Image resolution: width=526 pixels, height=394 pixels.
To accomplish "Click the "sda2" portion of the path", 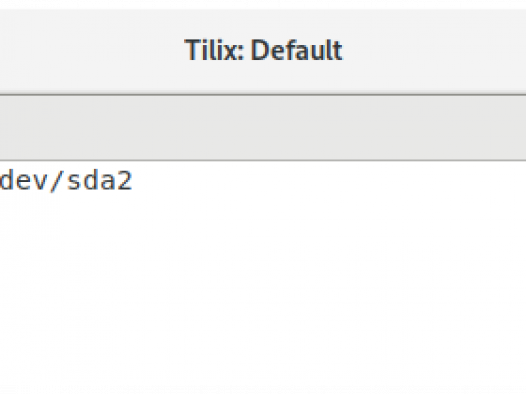I will click(x=100, y=181).
